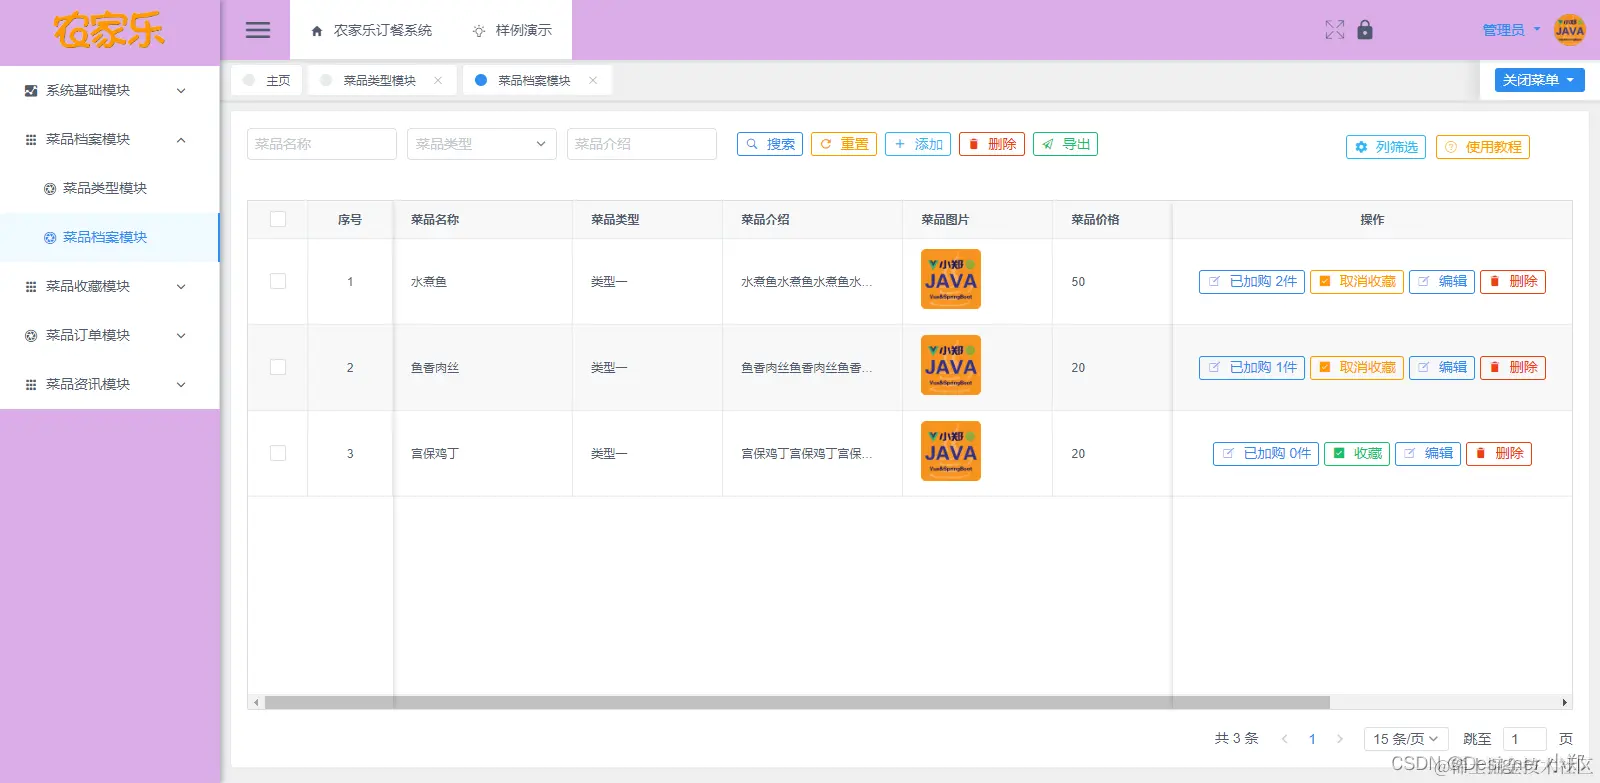Open 菜品档案模块 submenu item in sidebar

pos(110,237)
